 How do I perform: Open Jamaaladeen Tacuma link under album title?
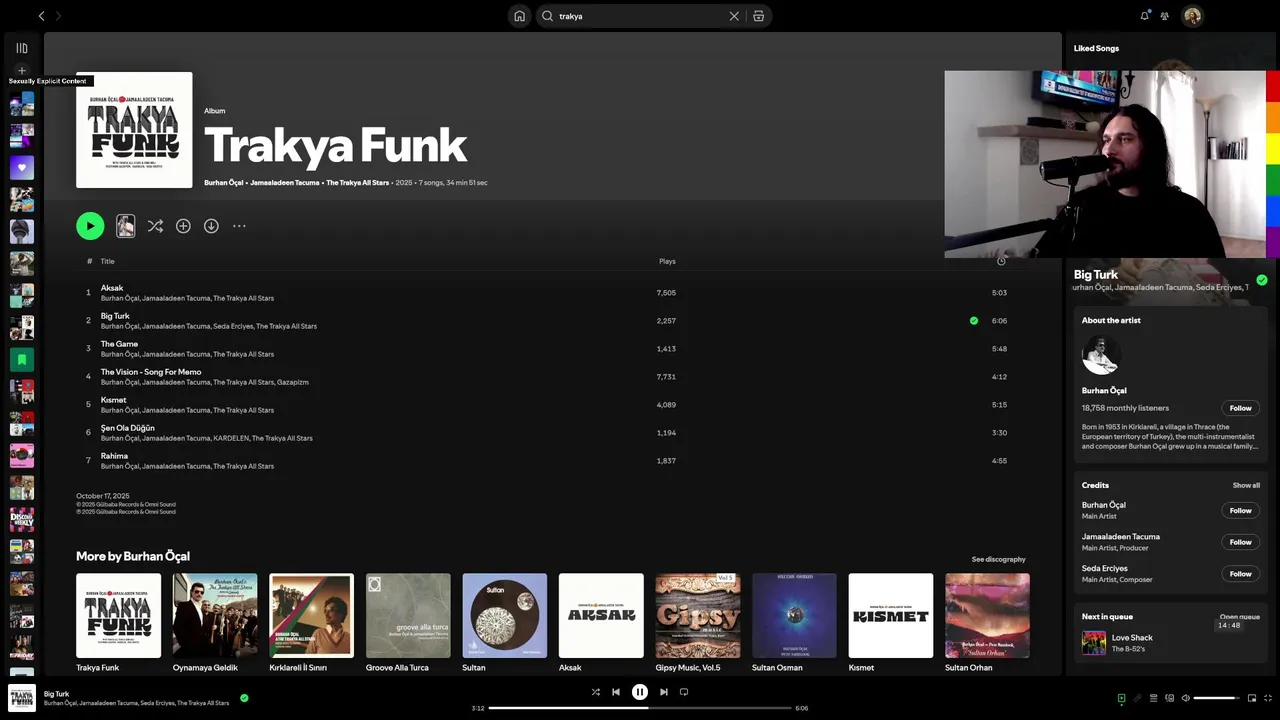pyautogui.click(x=285, y=183)
